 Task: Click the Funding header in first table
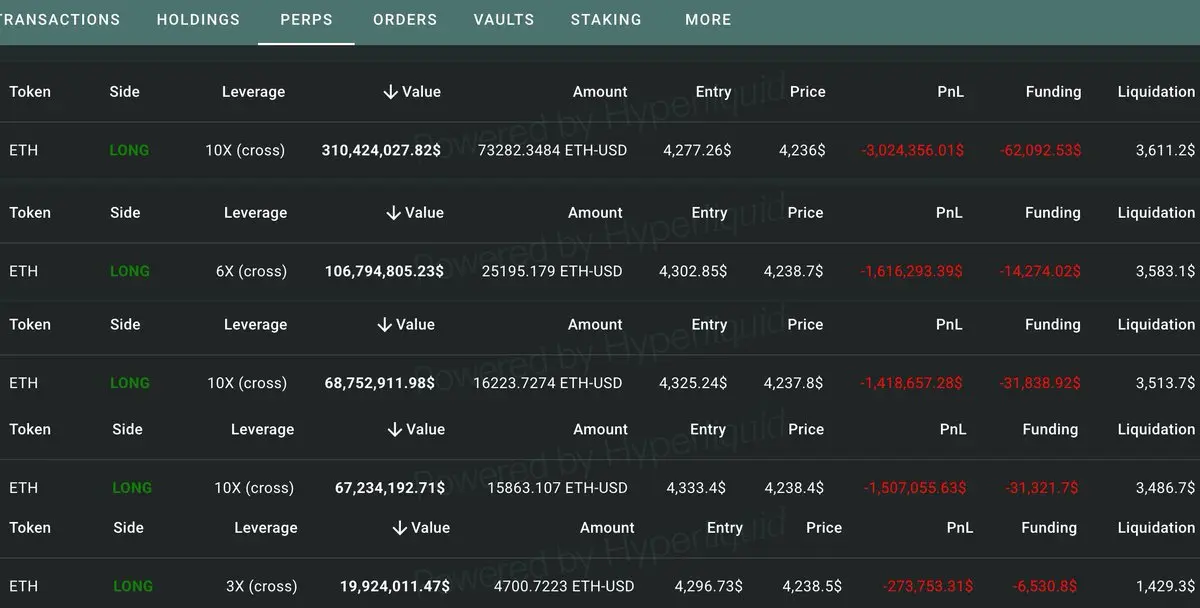[1053, 92]
